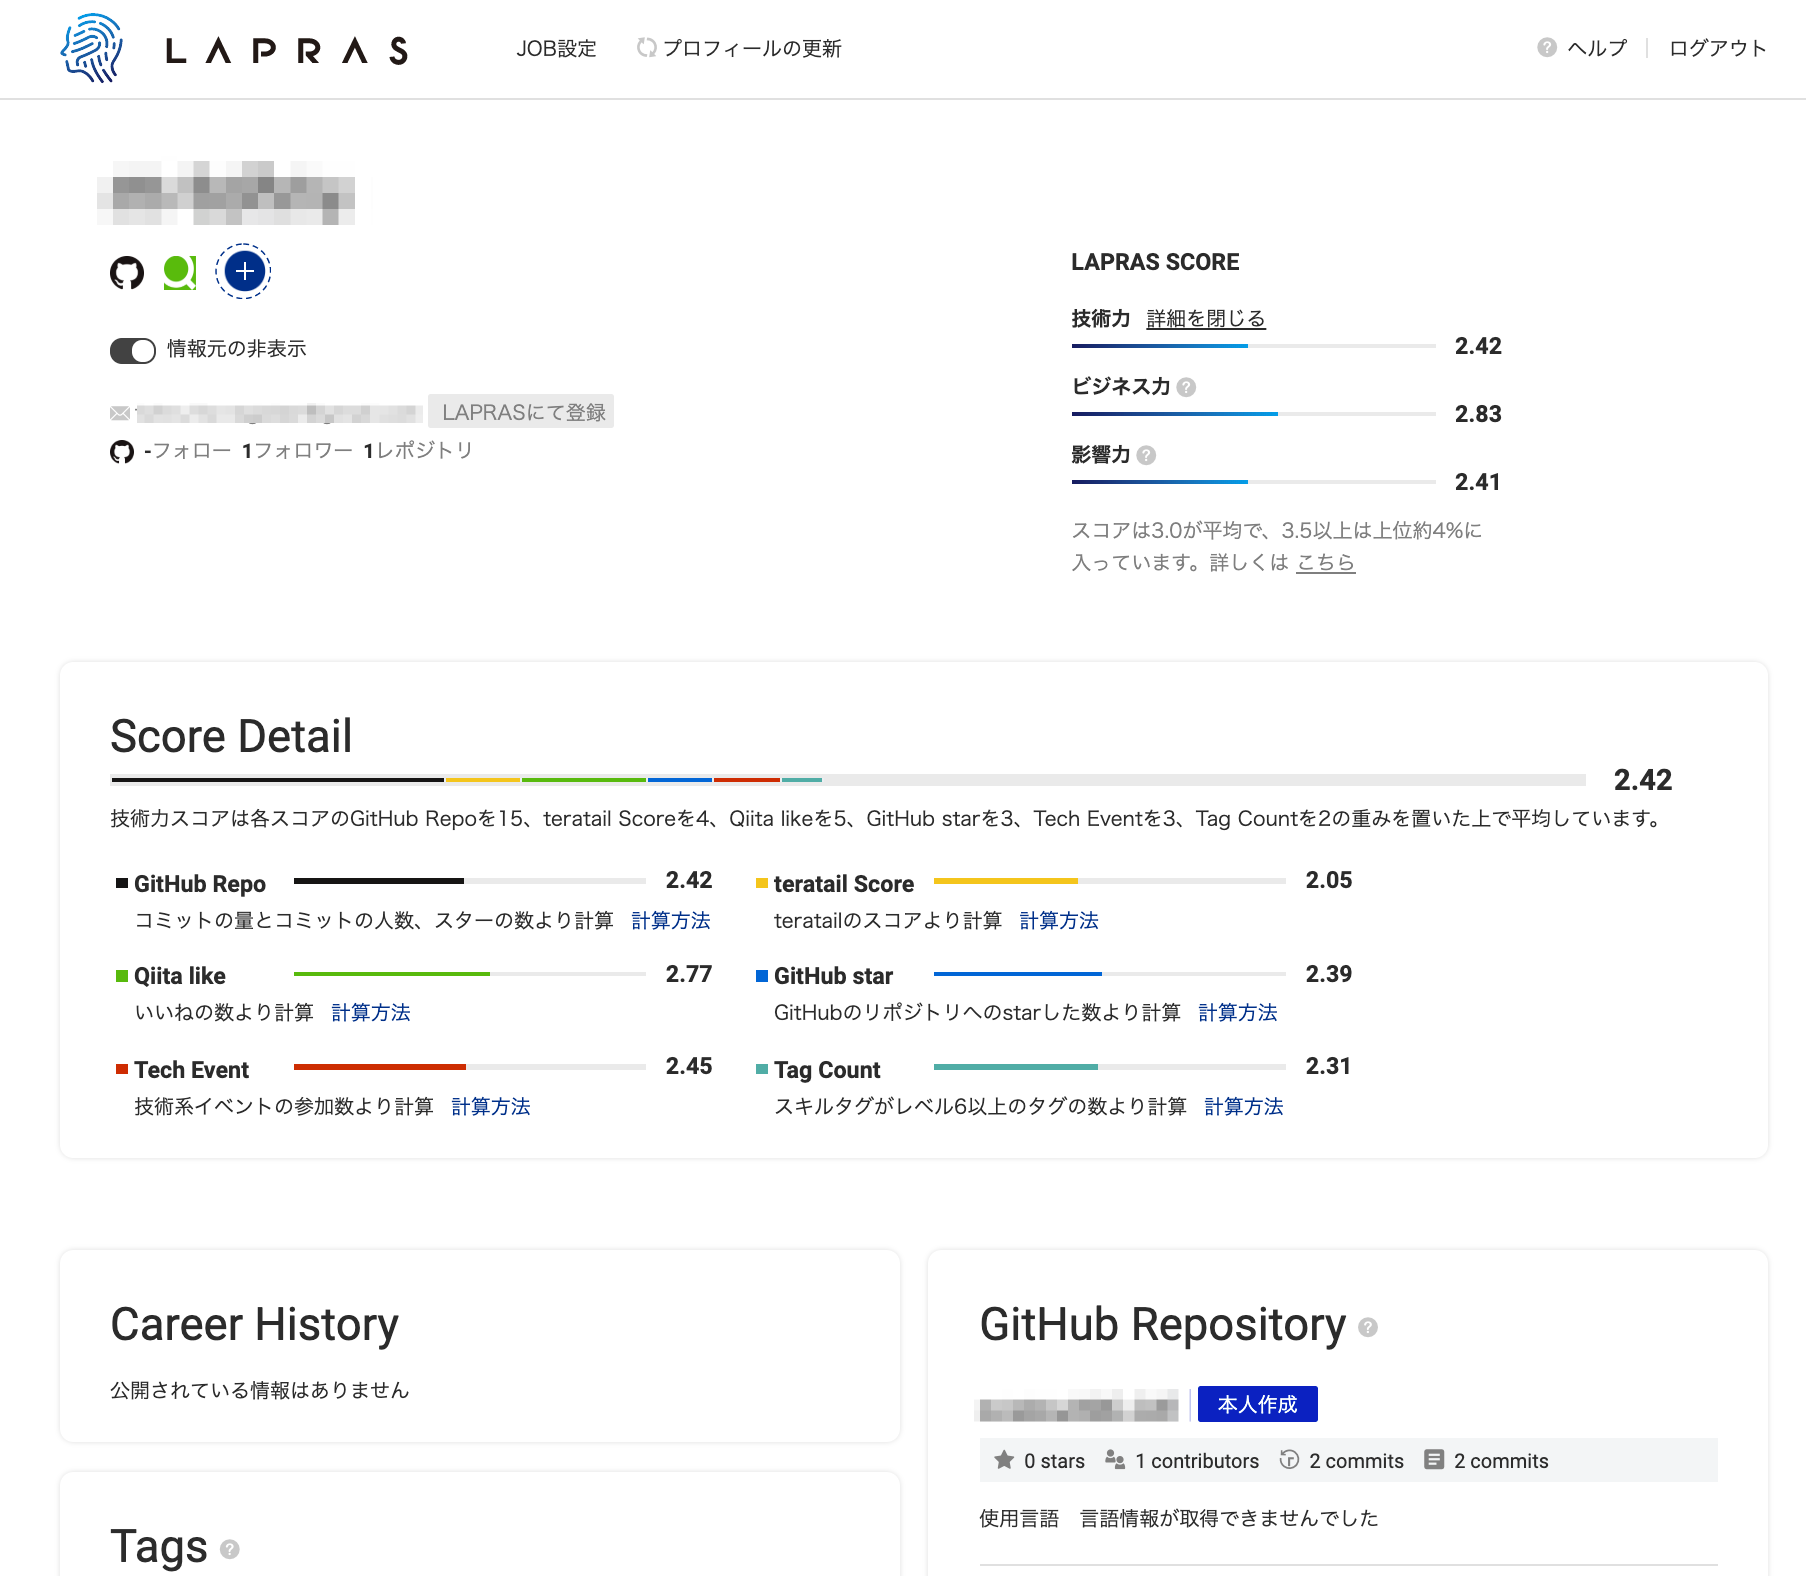Click the small GitHub icon beside follower stats

coord(122,452)
